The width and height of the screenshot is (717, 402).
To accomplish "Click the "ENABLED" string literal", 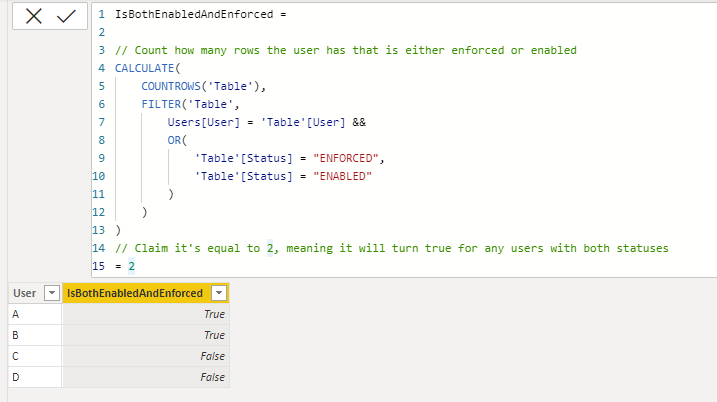I will pyautogui.click(x=342, y=176).
